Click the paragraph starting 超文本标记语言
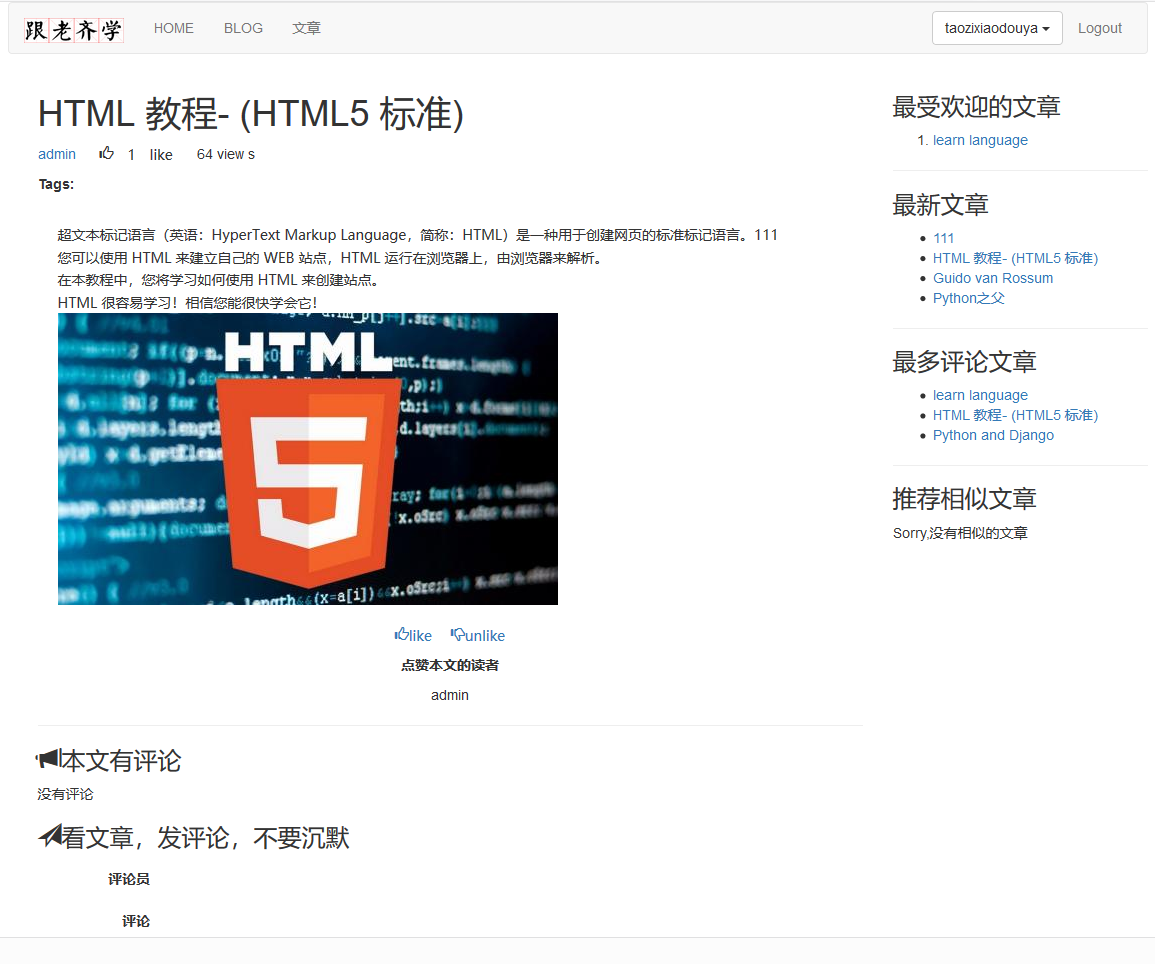 pos(418,235)
